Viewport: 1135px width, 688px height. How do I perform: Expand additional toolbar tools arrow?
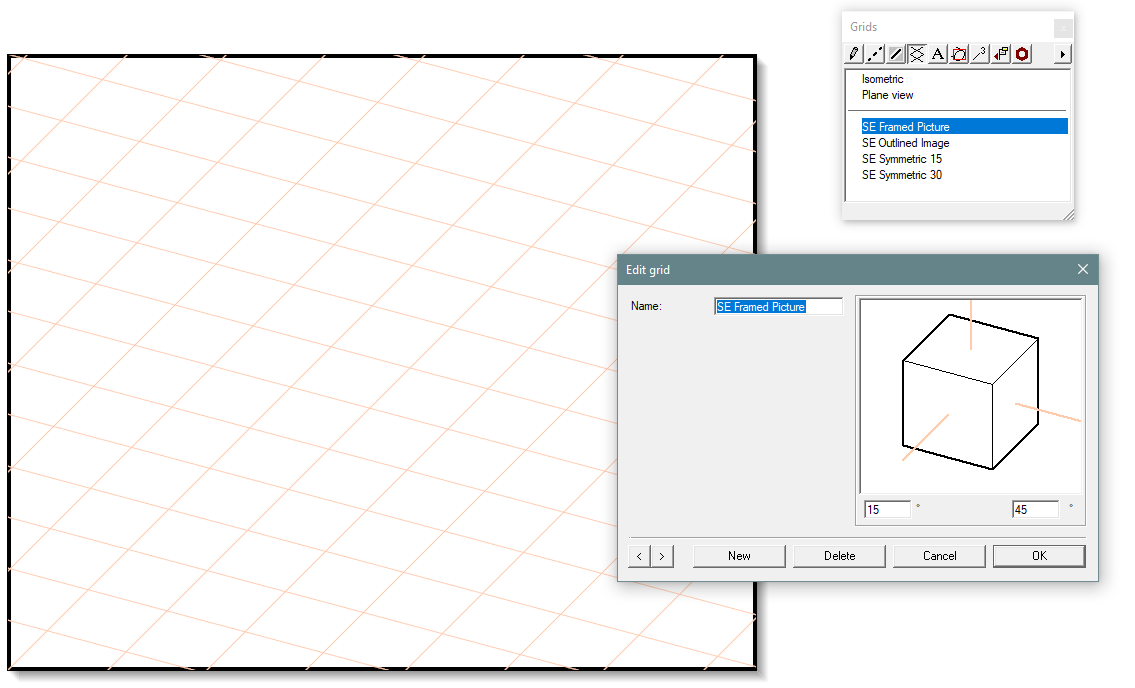click(1061, 53)
